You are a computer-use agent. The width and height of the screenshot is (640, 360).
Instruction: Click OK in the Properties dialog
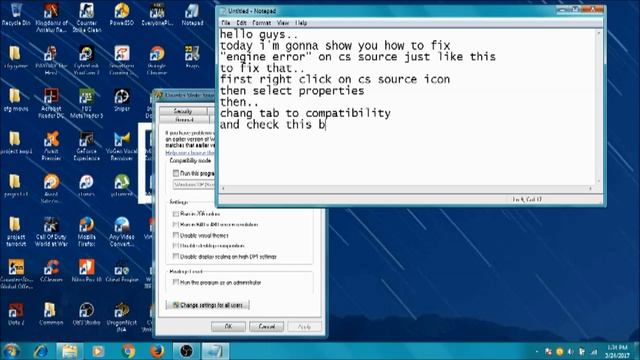coord(228,327)
